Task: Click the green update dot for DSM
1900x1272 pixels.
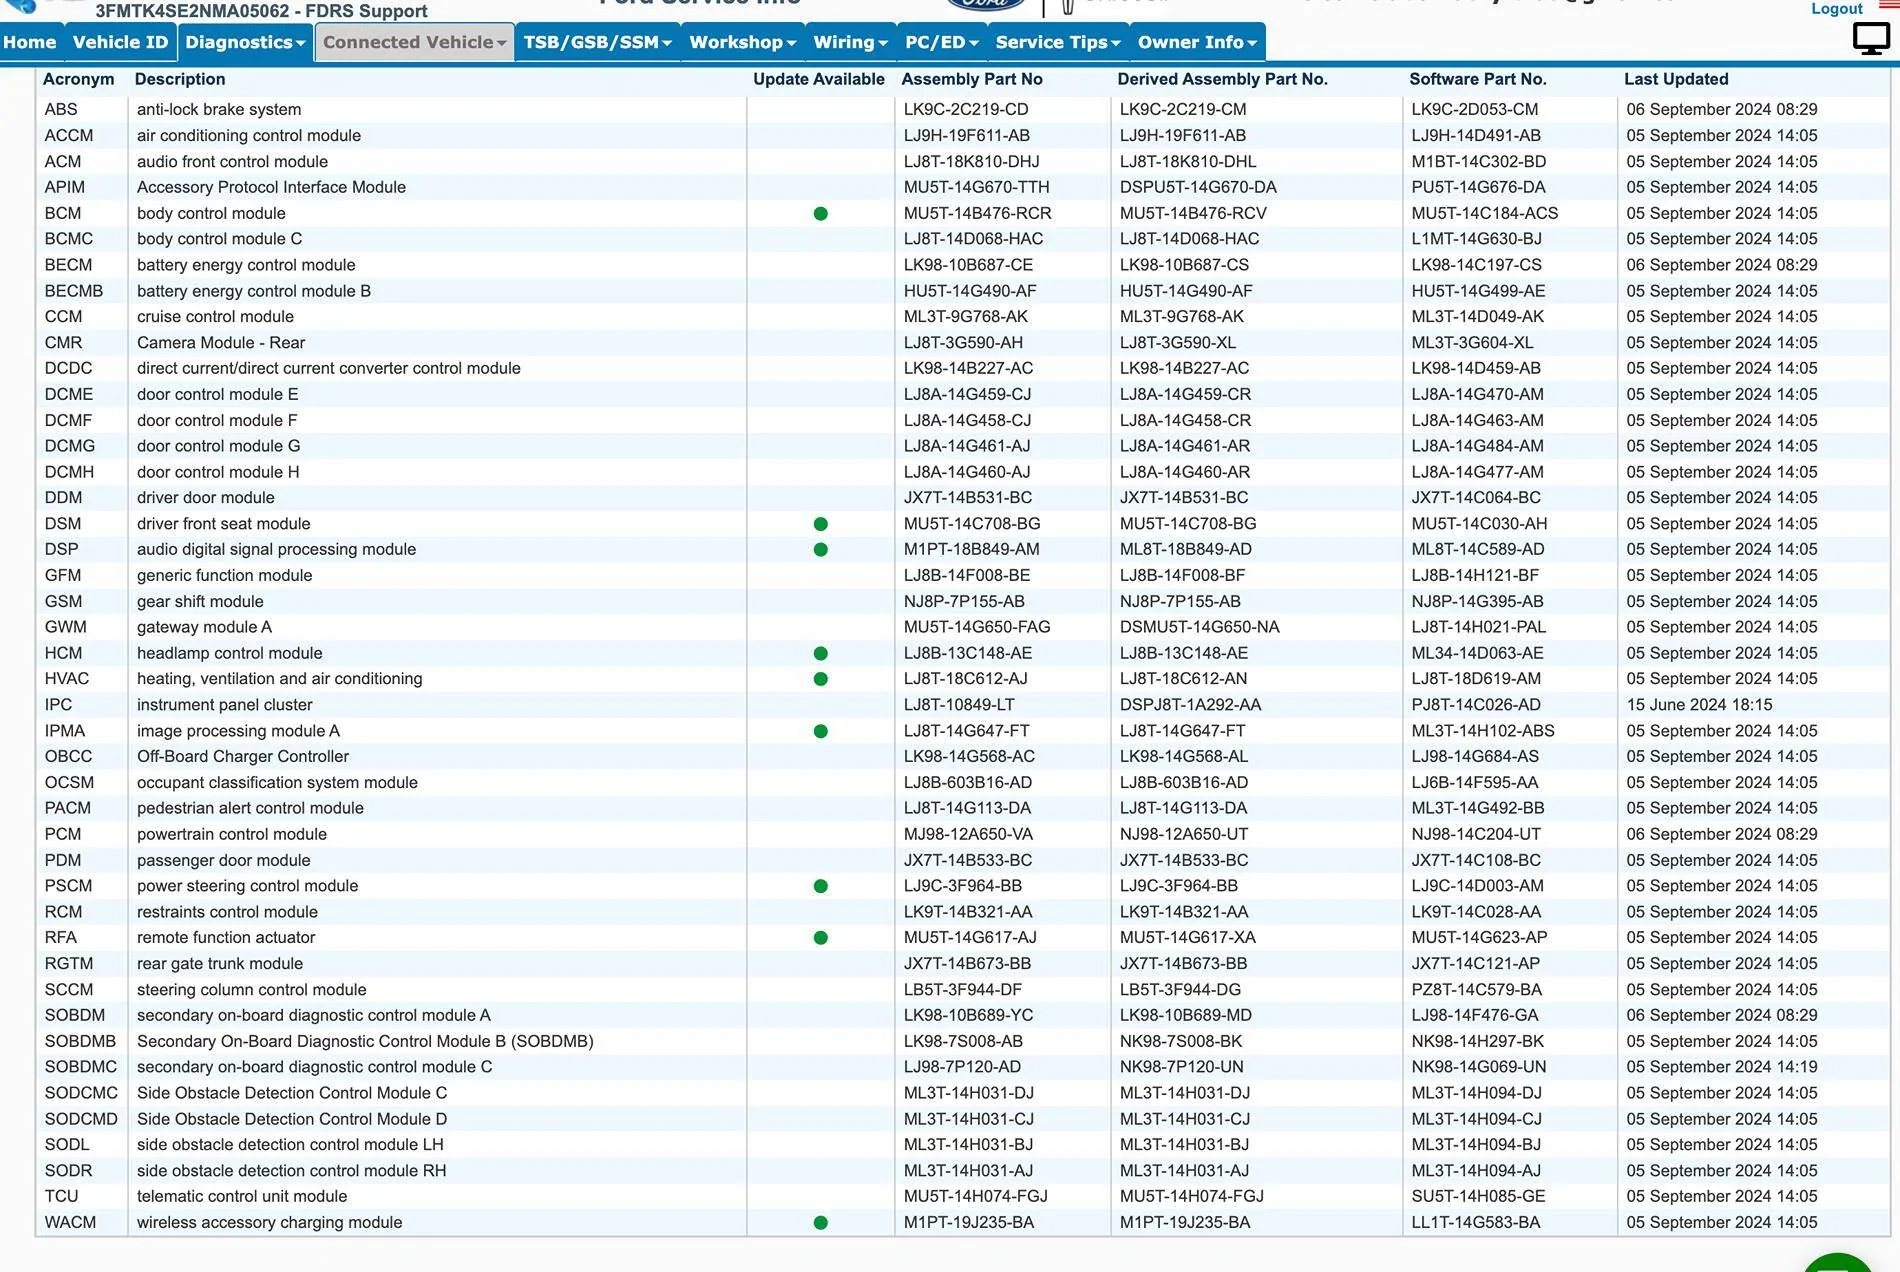Action: pyautogui.click(x=821, y=524)
